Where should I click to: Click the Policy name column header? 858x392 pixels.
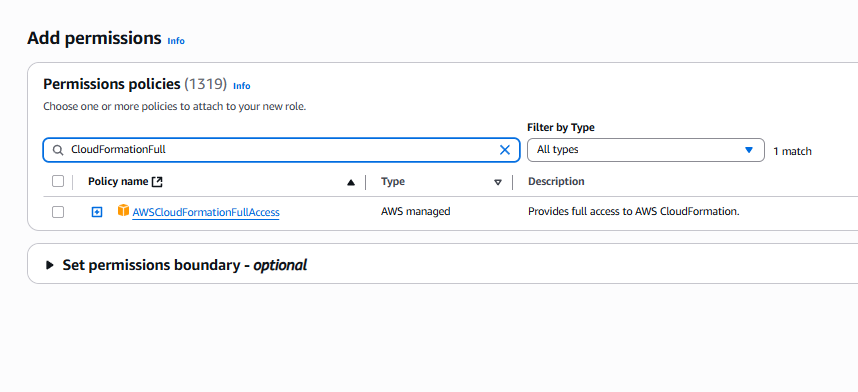click(x=118, y=181)
